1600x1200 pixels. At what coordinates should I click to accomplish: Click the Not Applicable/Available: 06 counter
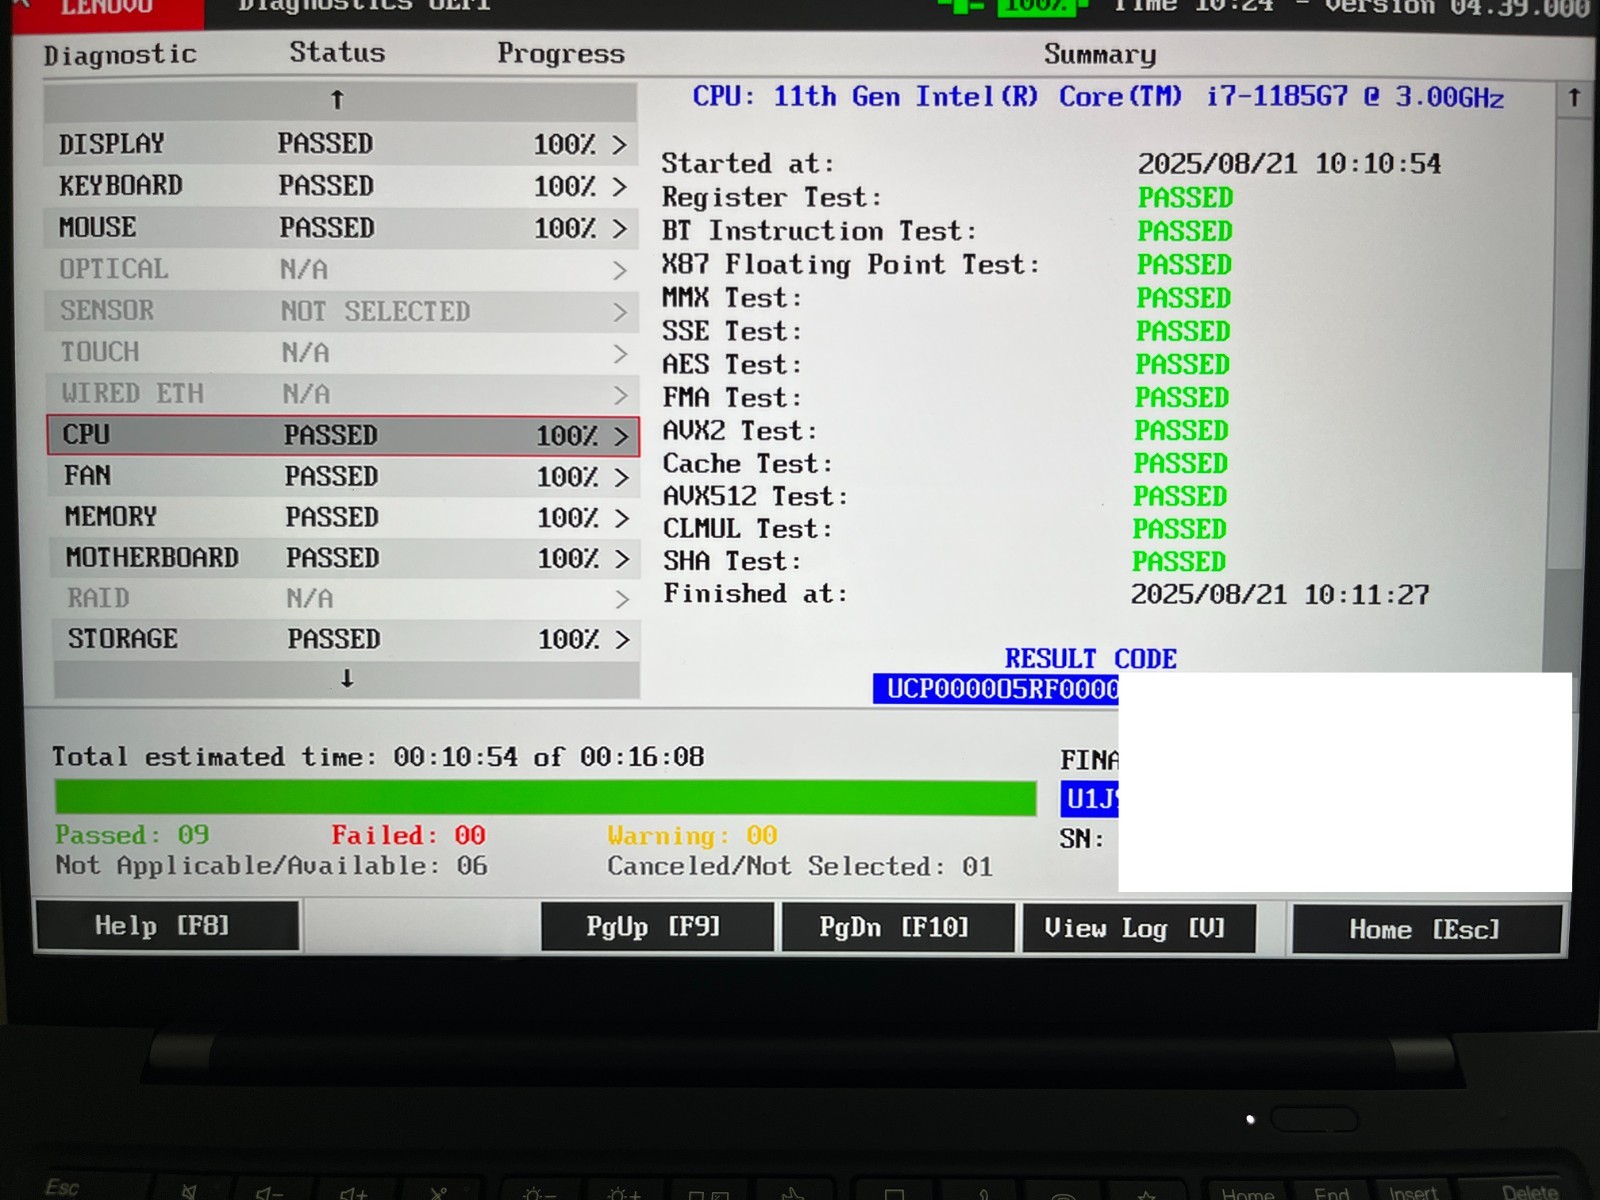pyautogui.click(x=271, y=866)
